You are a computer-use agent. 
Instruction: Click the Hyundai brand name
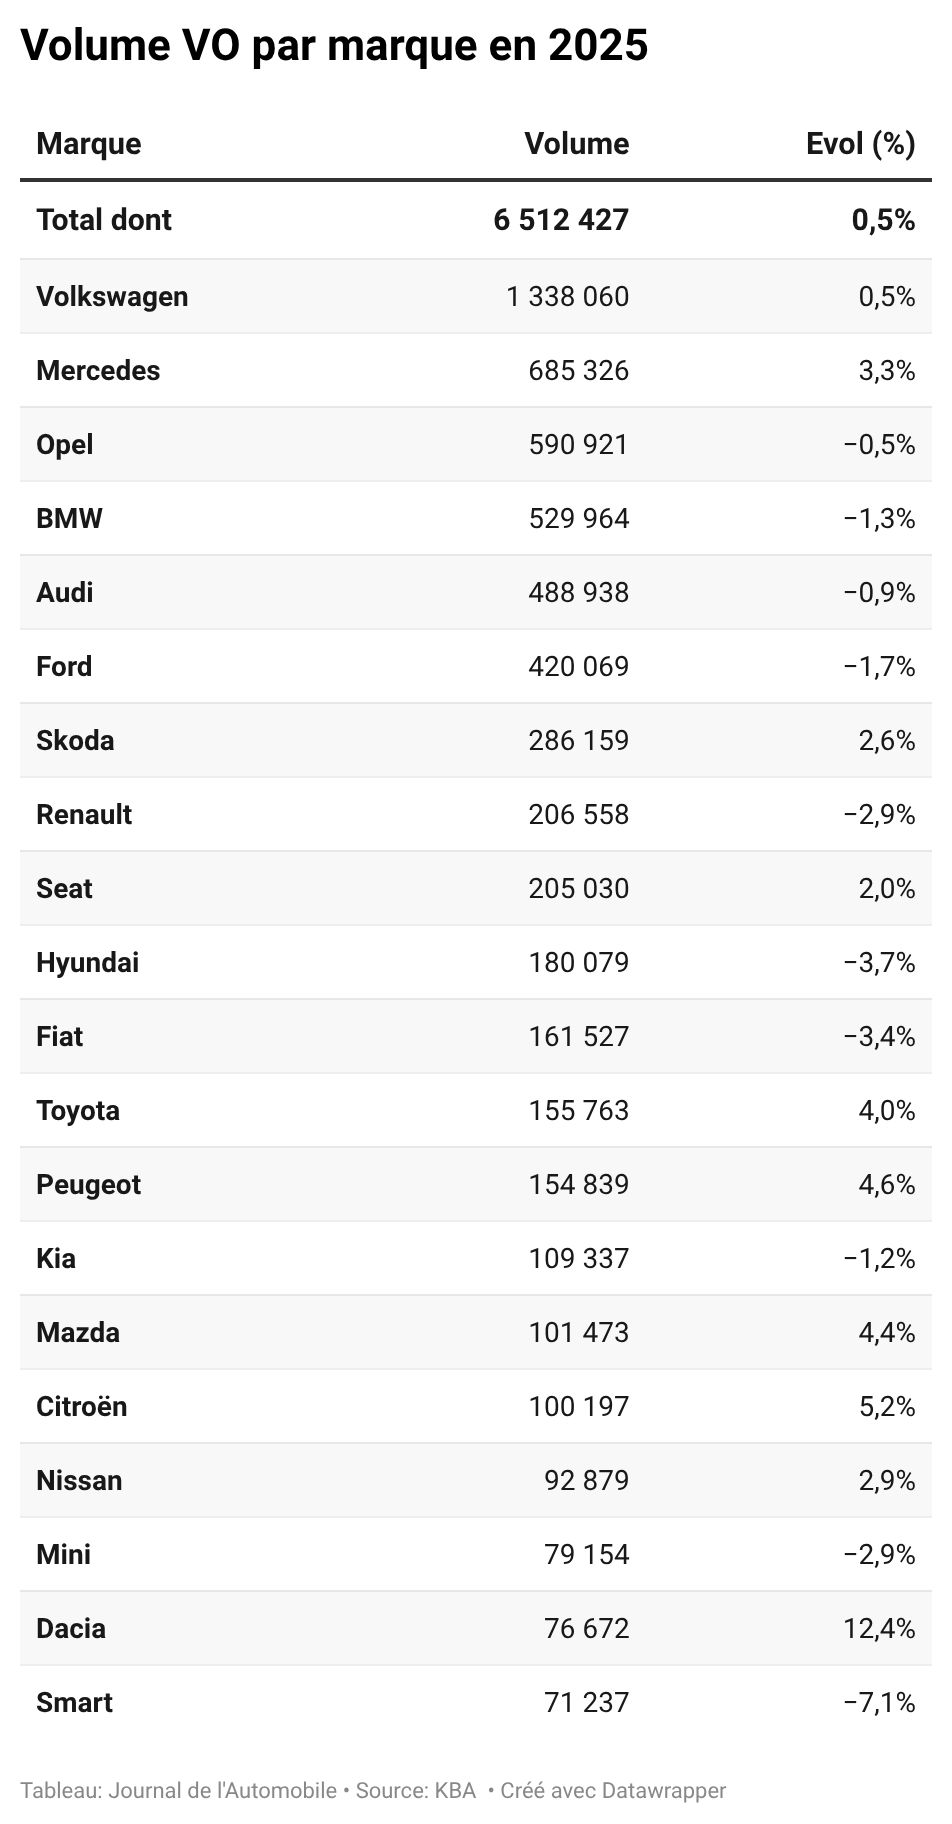88,963
